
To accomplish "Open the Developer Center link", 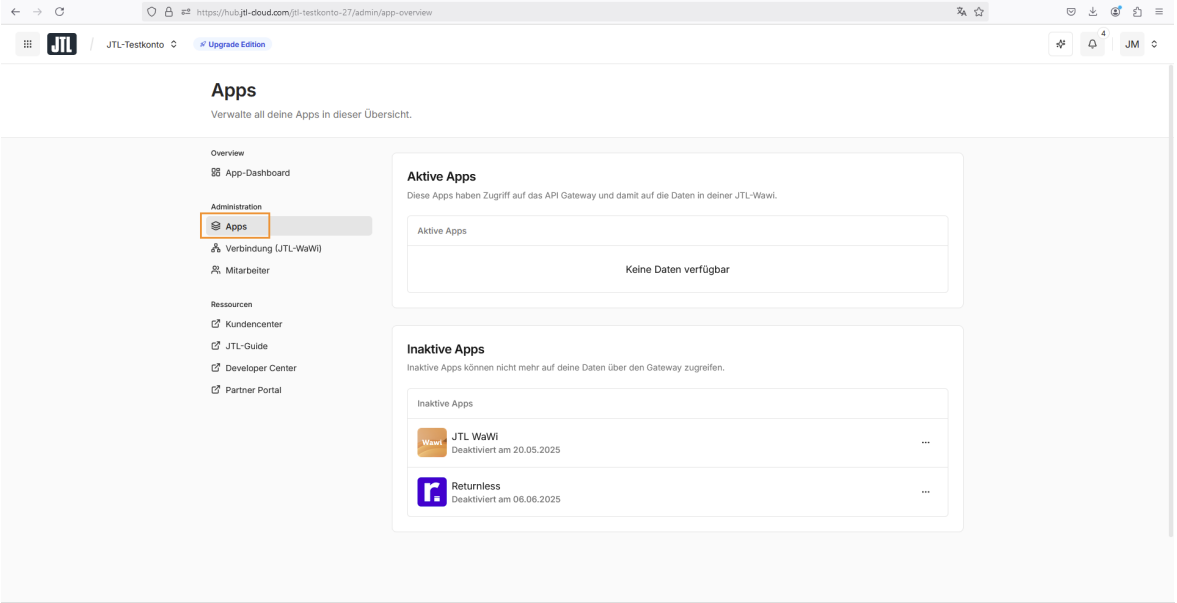I will pos(254,368).
